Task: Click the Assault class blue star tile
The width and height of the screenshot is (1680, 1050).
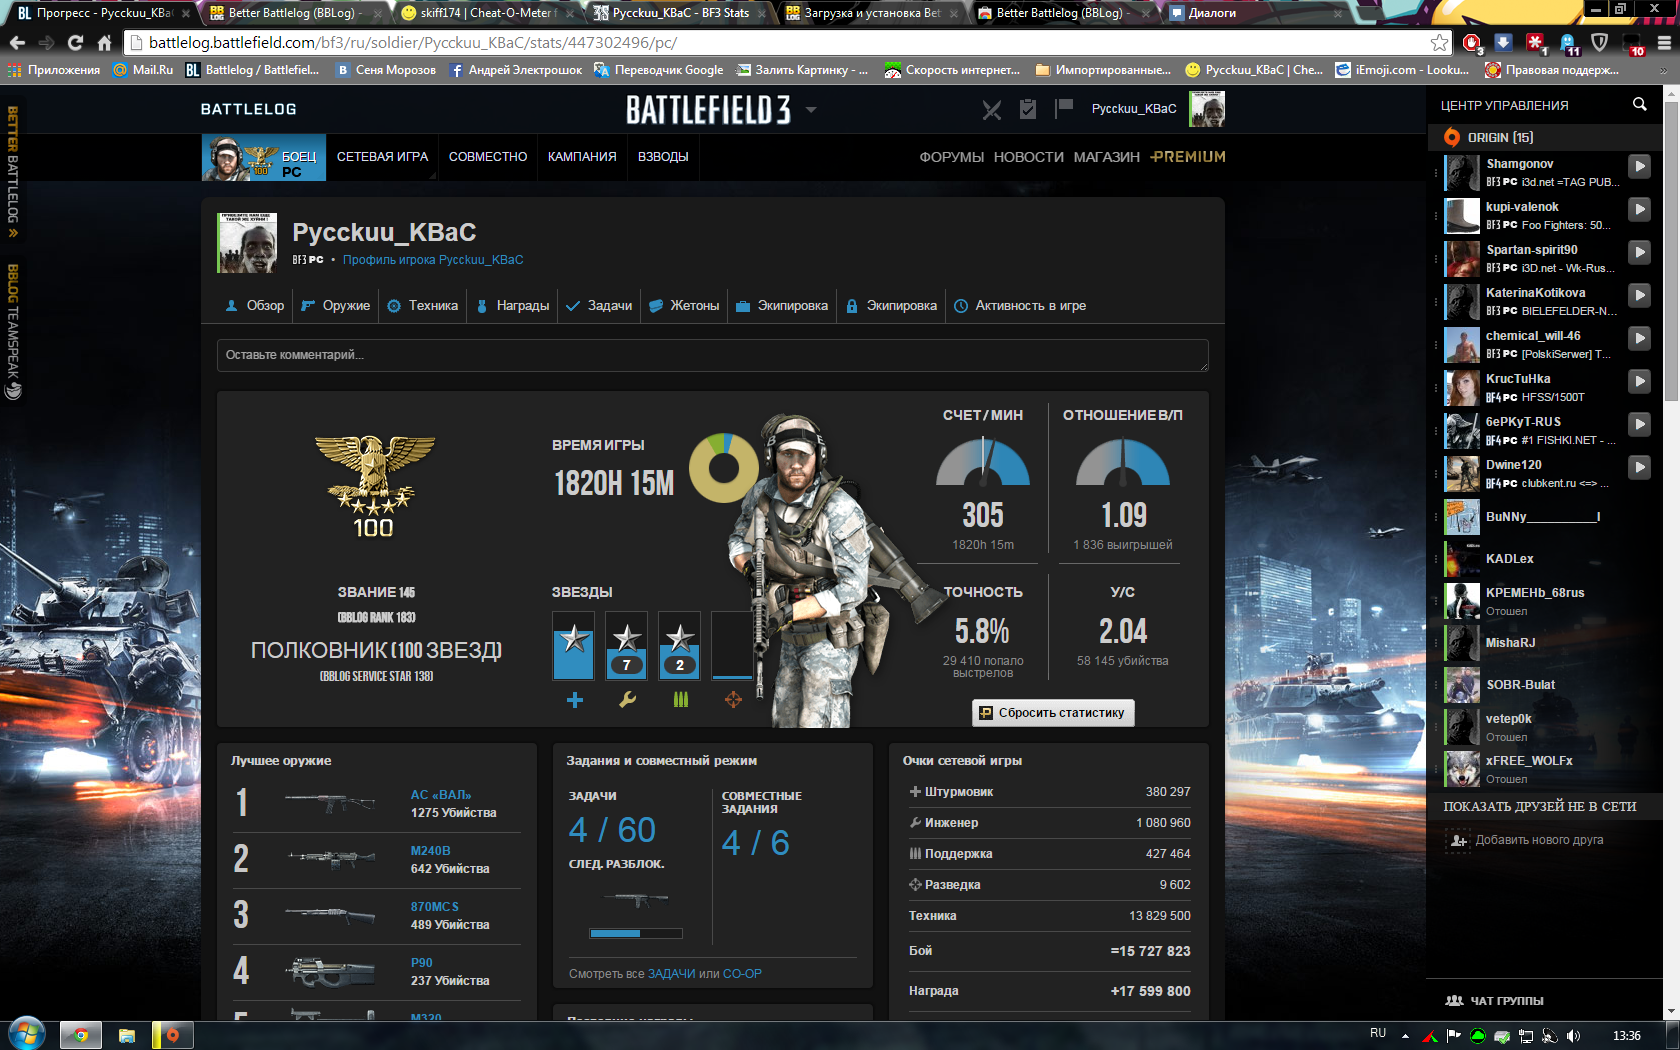Action: 574,646
